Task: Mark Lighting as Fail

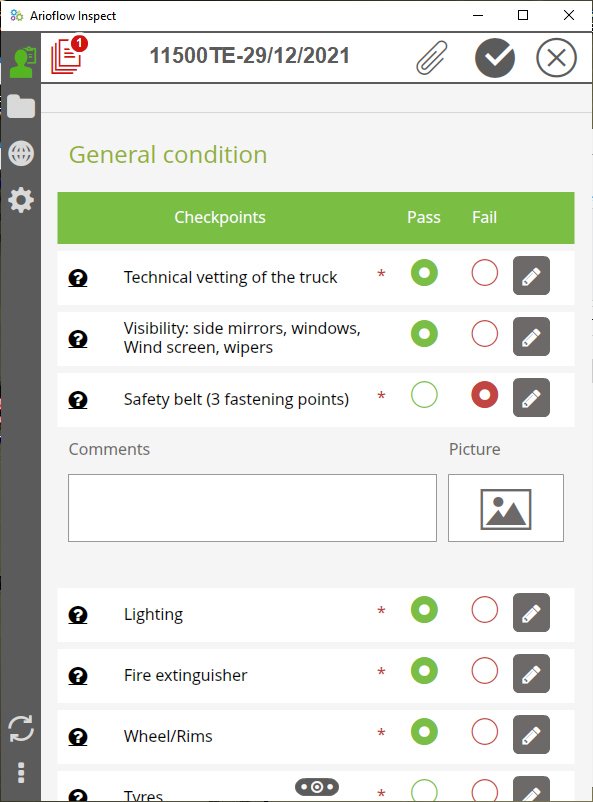Action: click(484, 611)
